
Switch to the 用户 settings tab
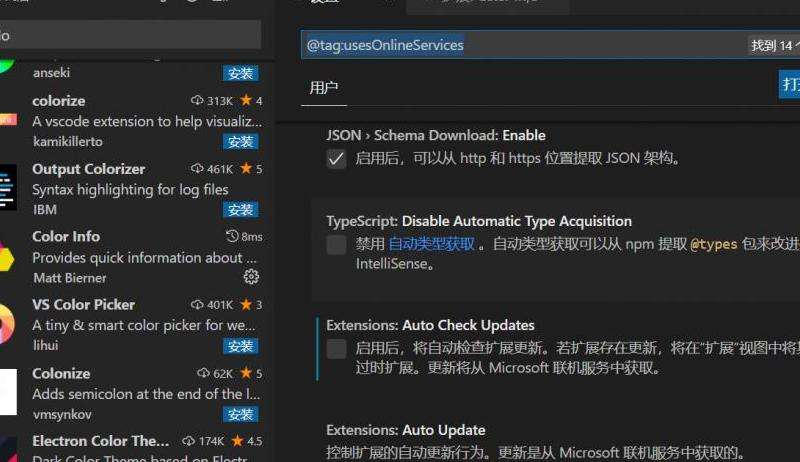[323, 88]
